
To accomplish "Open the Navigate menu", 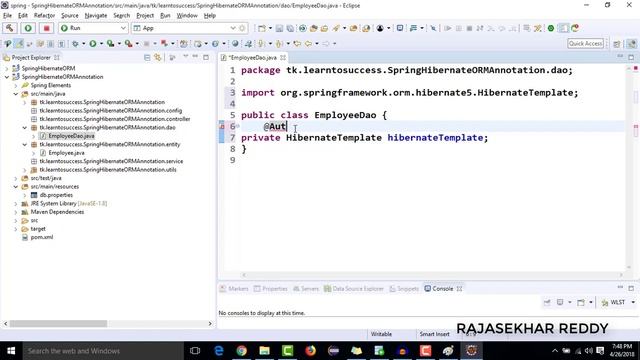I will coord(96,16).
